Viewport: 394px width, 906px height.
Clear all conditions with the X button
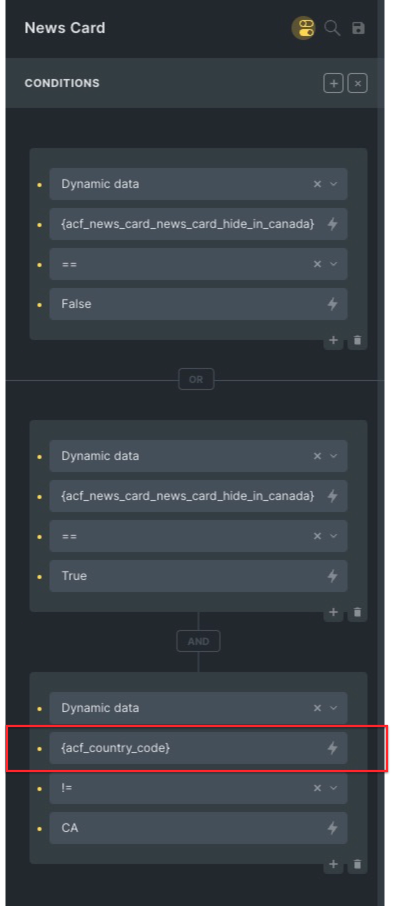358,83
